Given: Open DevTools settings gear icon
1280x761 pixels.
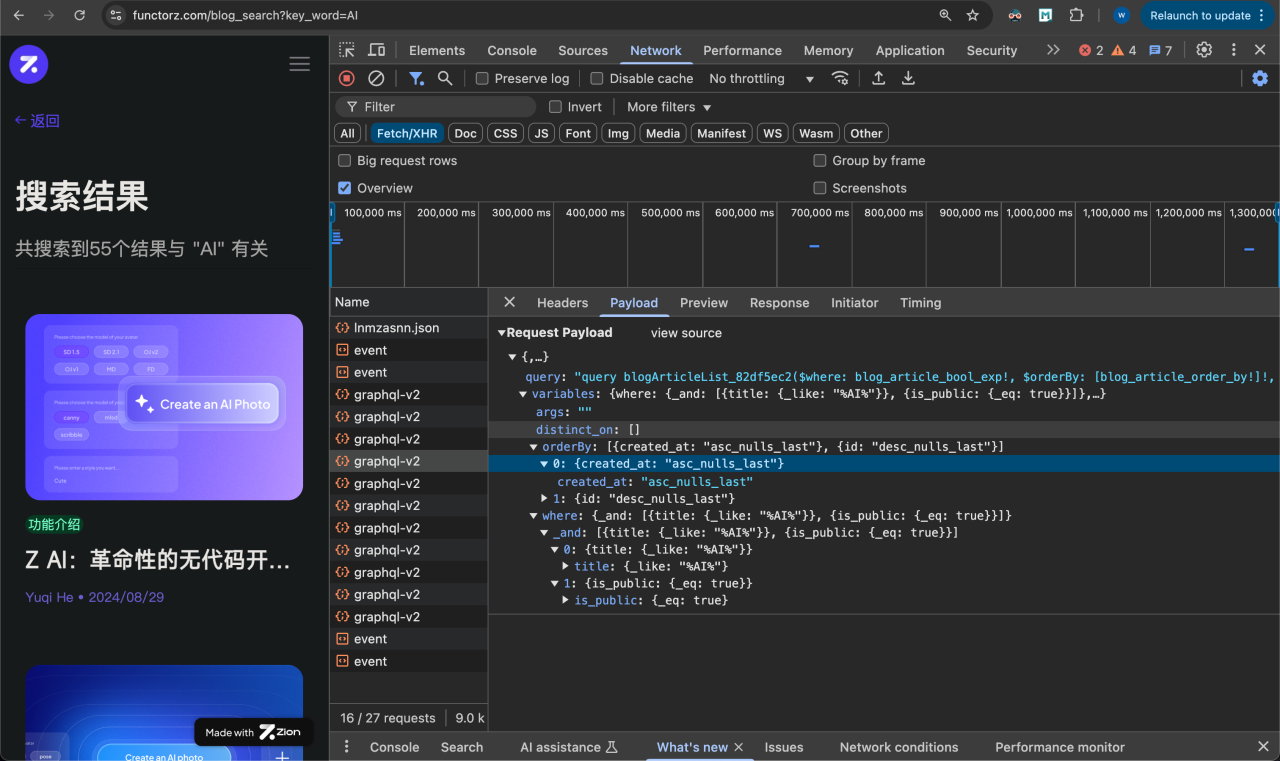Looking at the screenshot, I should [x=1204, y=50].
